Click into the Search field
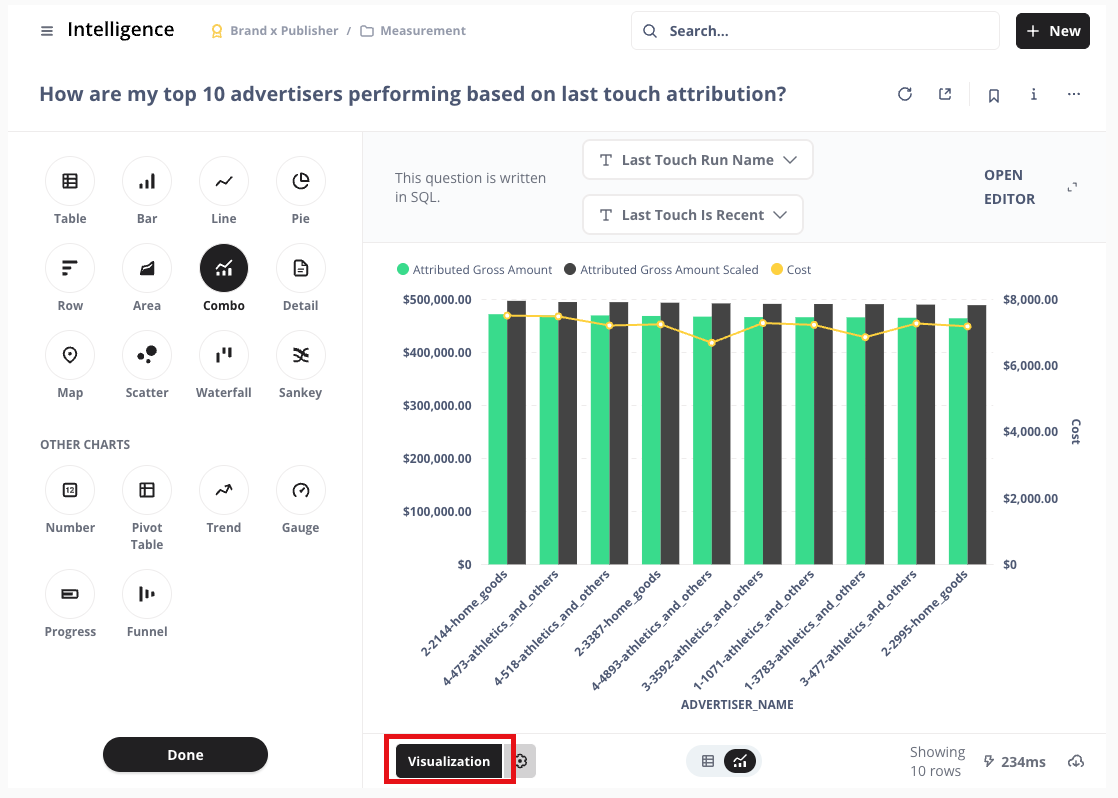This screenshot has width=1118, height=798. coord(815,31)
